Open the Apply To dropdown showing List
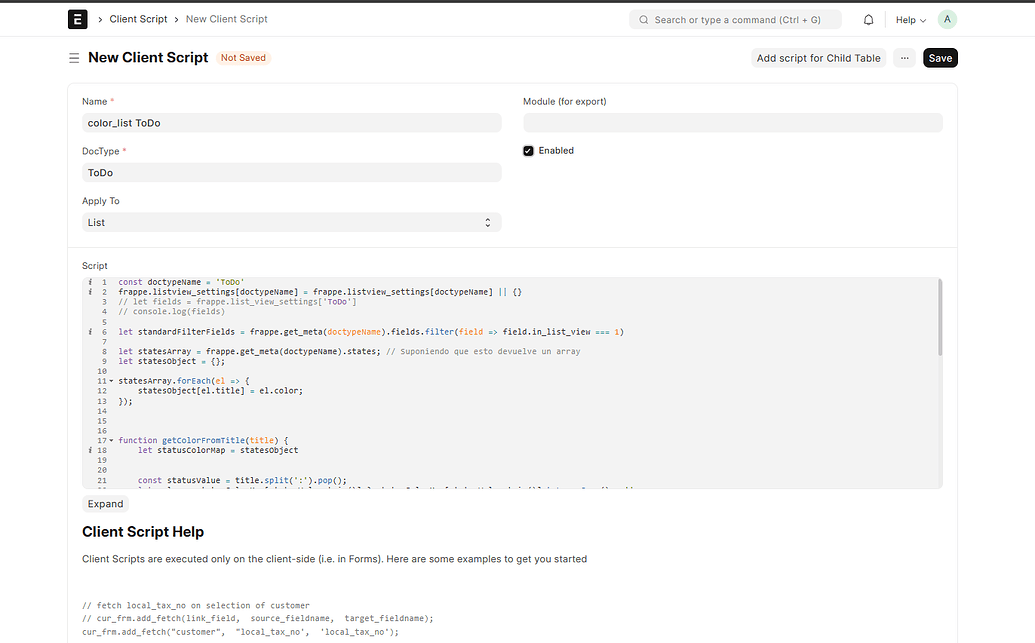This screenshot has height=643, width=1035. 290,222
